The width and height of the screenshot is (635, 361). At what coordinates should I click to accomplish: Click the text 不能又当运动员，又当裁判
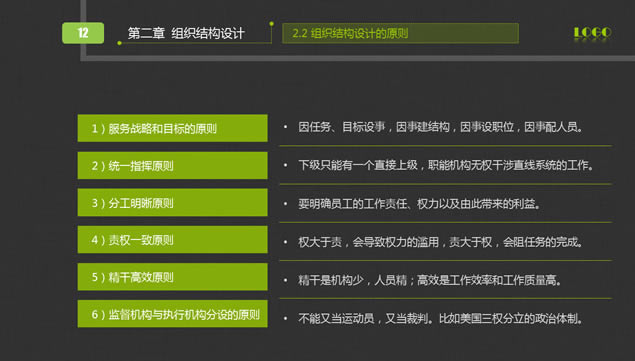[363, 318]
